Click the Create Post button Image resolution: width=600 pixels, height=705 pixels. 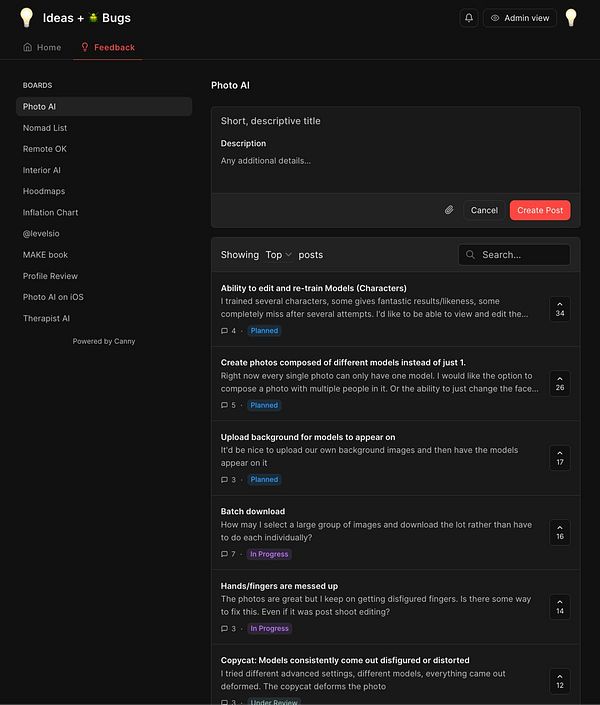540,210
